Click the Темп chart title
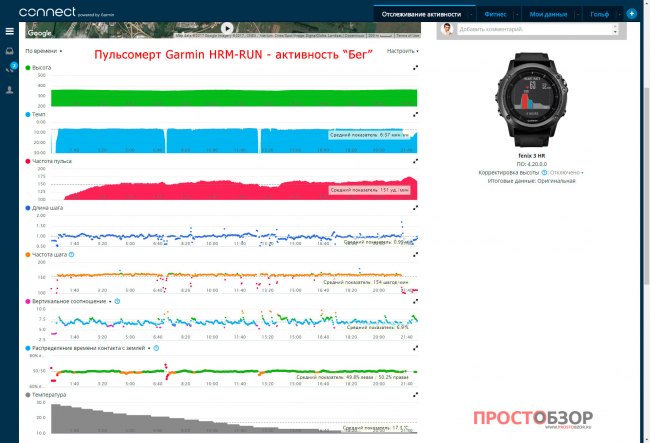The image size is (650, 443). tap(39, 114)
